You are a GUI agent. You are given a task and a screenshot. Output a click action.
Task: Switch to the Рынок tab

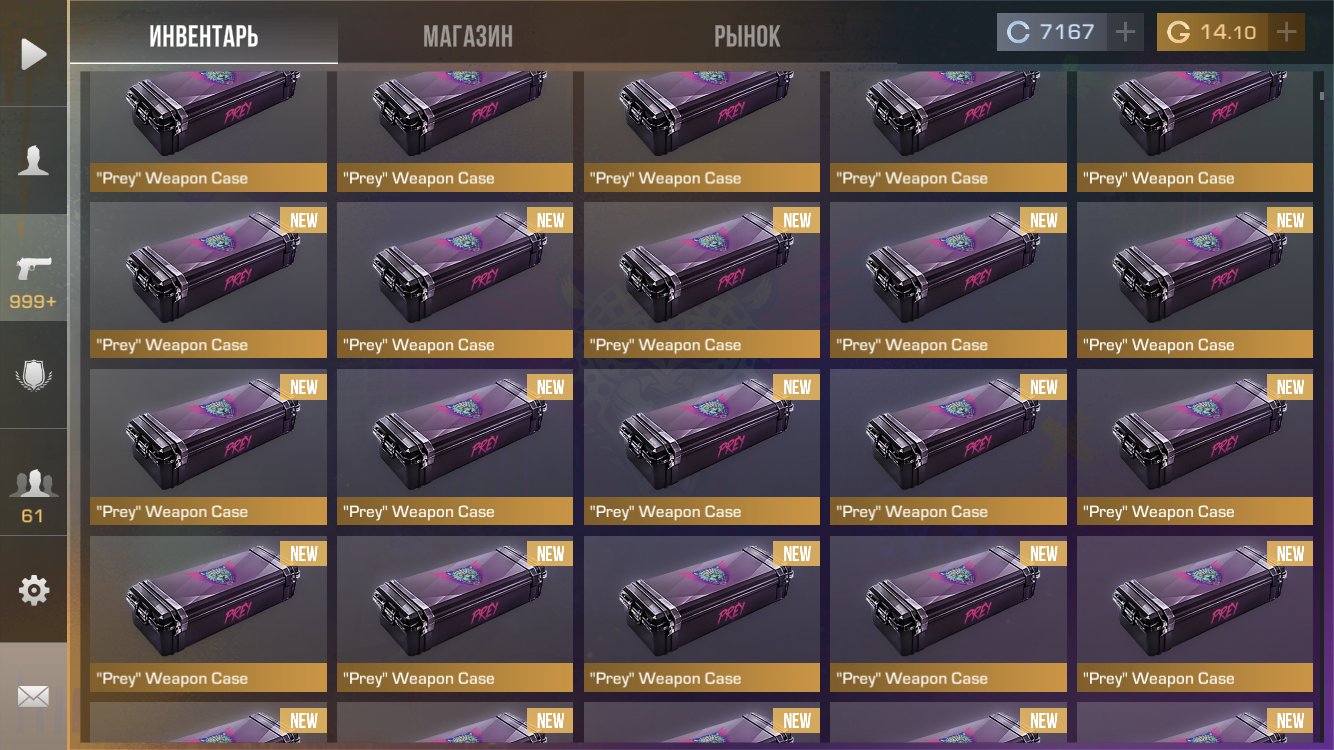pos(747,38)
